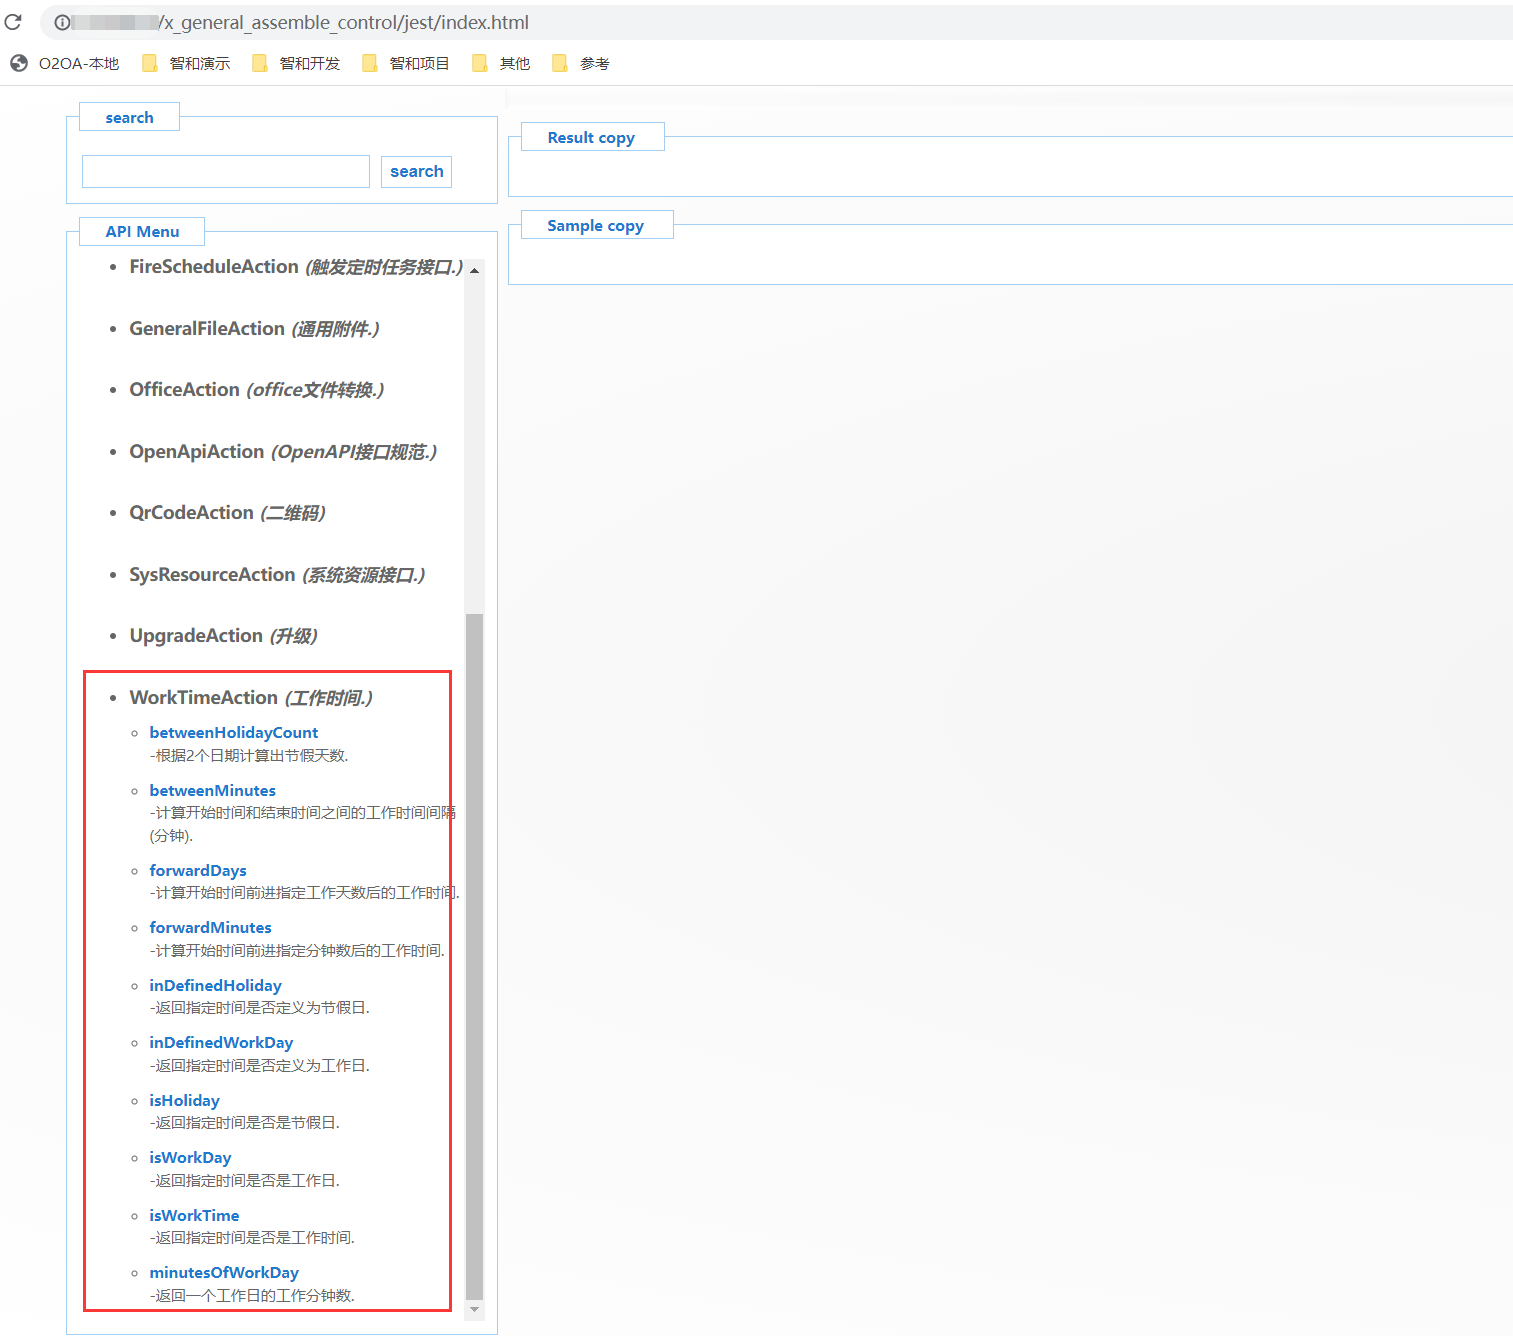Click the Sample copy label
Screen dimensions: 1513x1336
[x=596, y=226]
